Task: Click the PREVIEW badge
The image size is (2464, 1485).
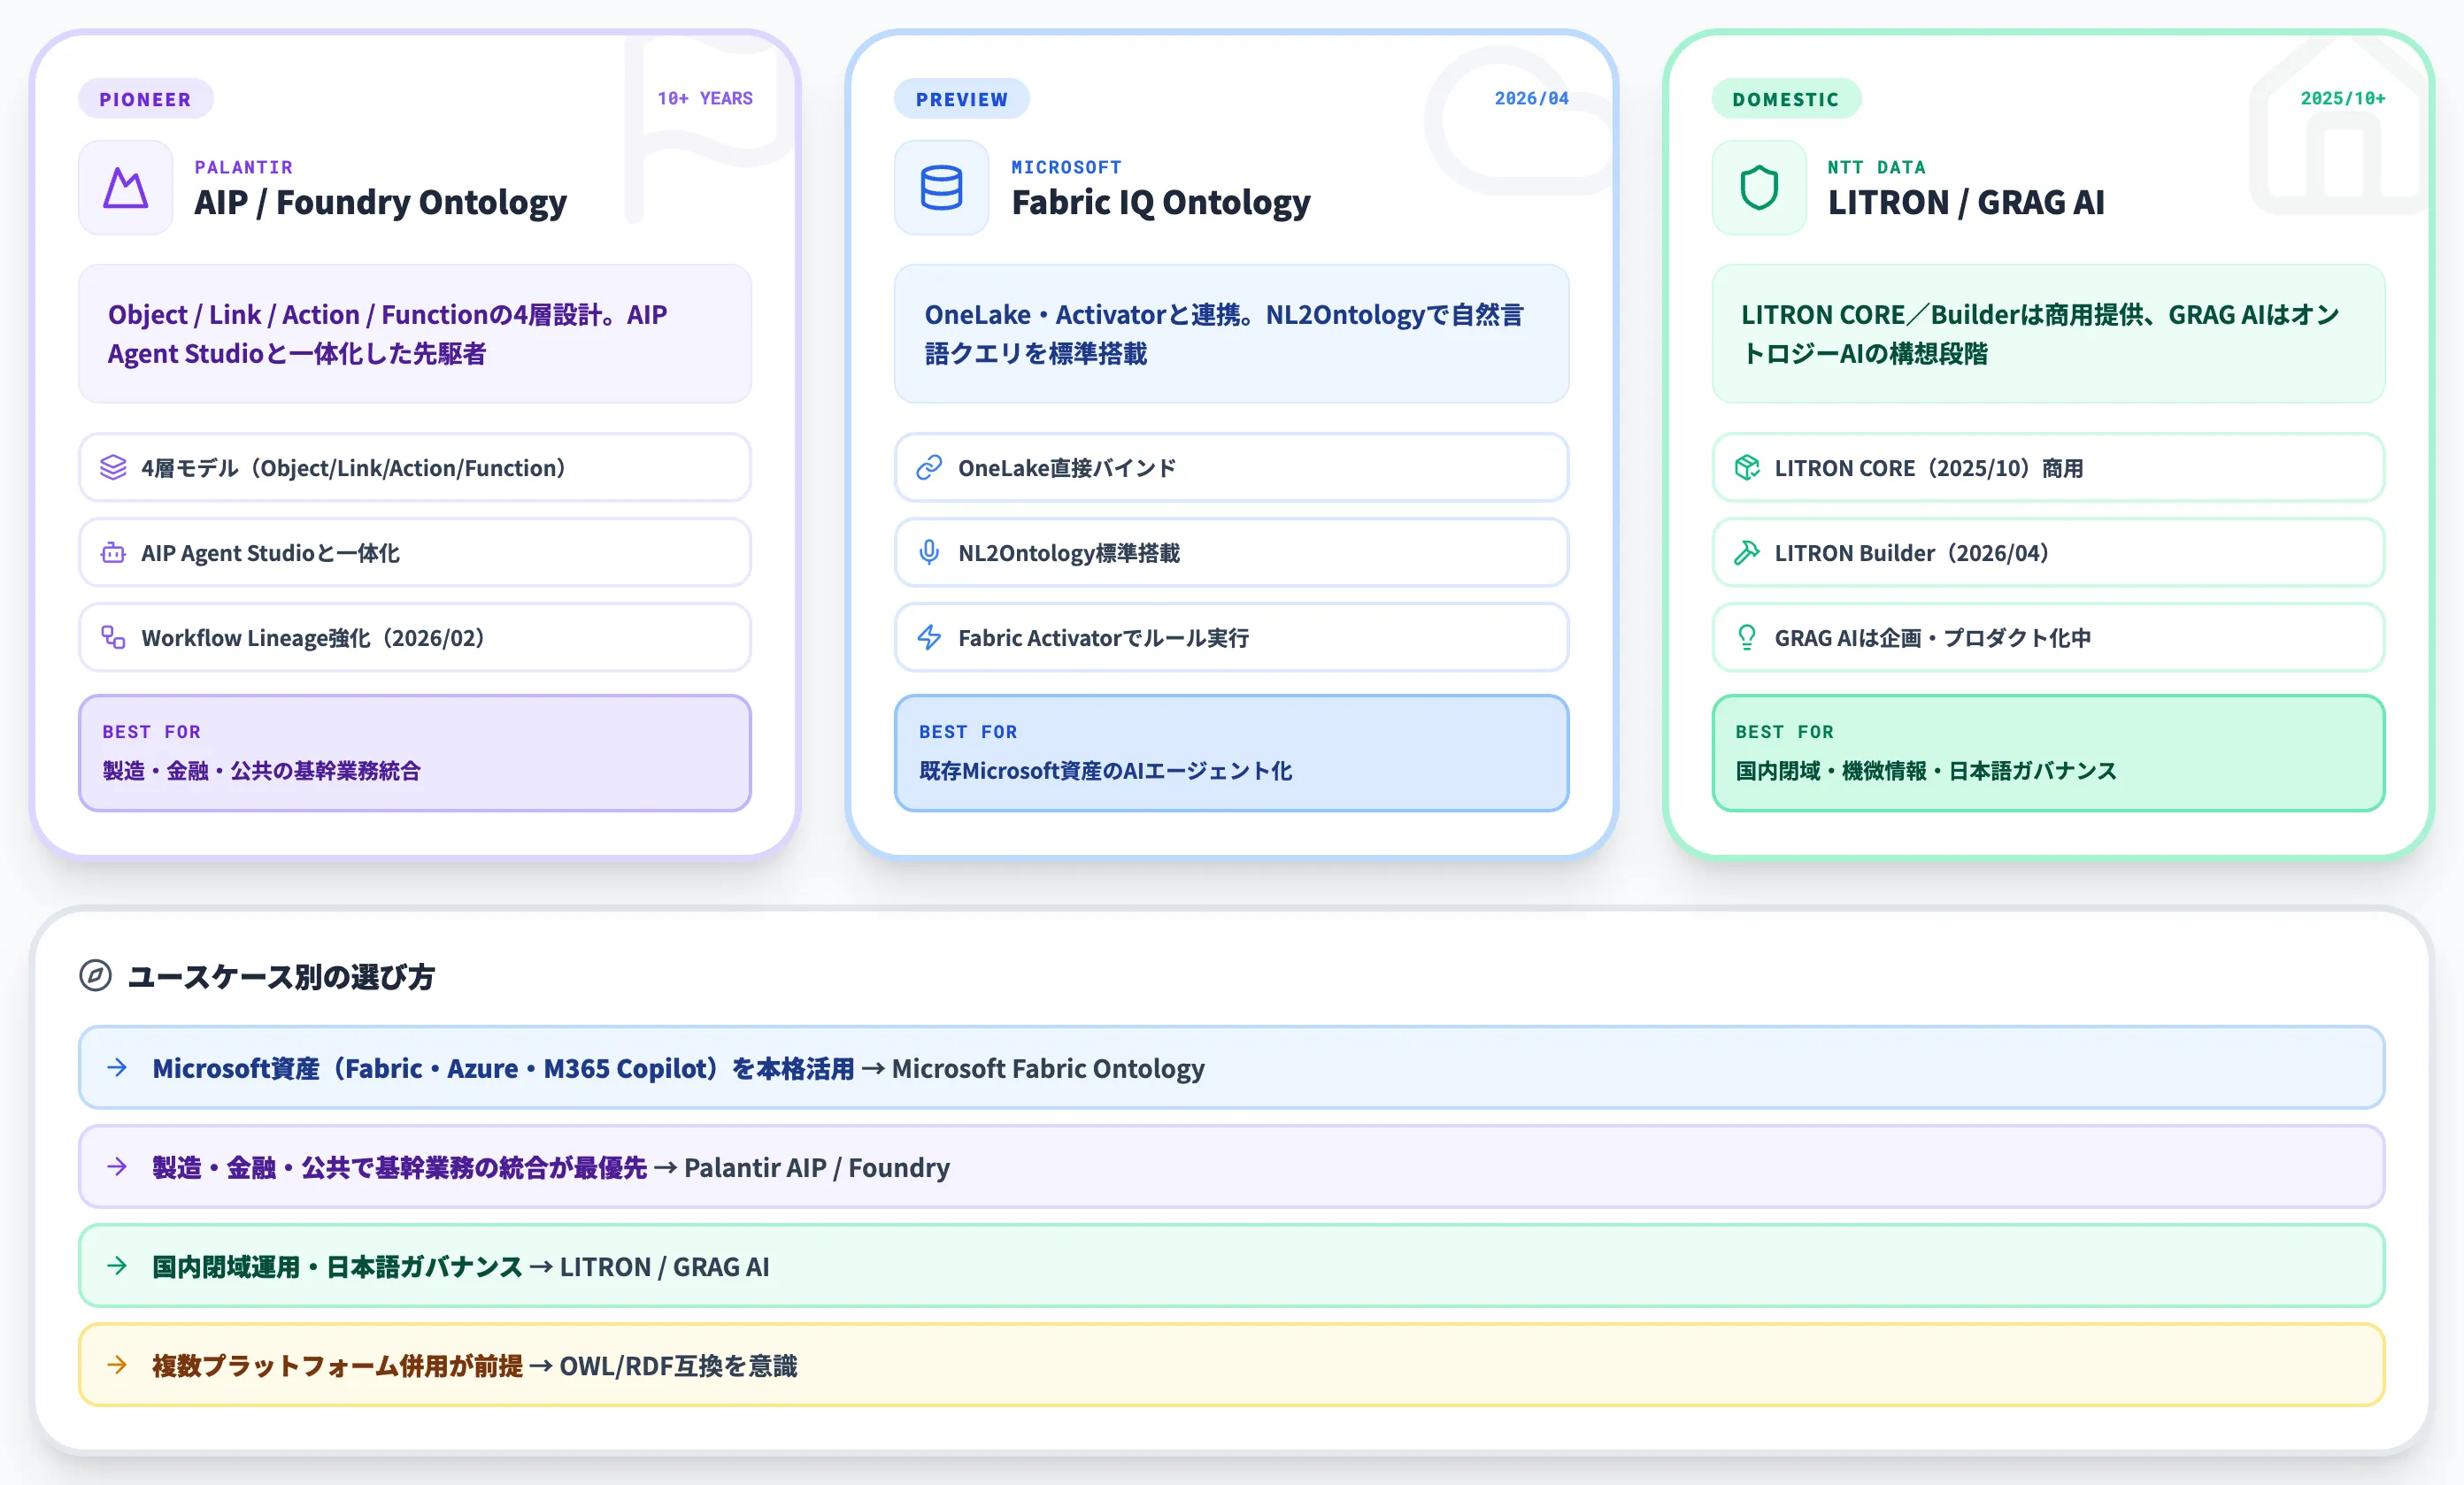Action: pyautogui.click(x=961, y=99)
